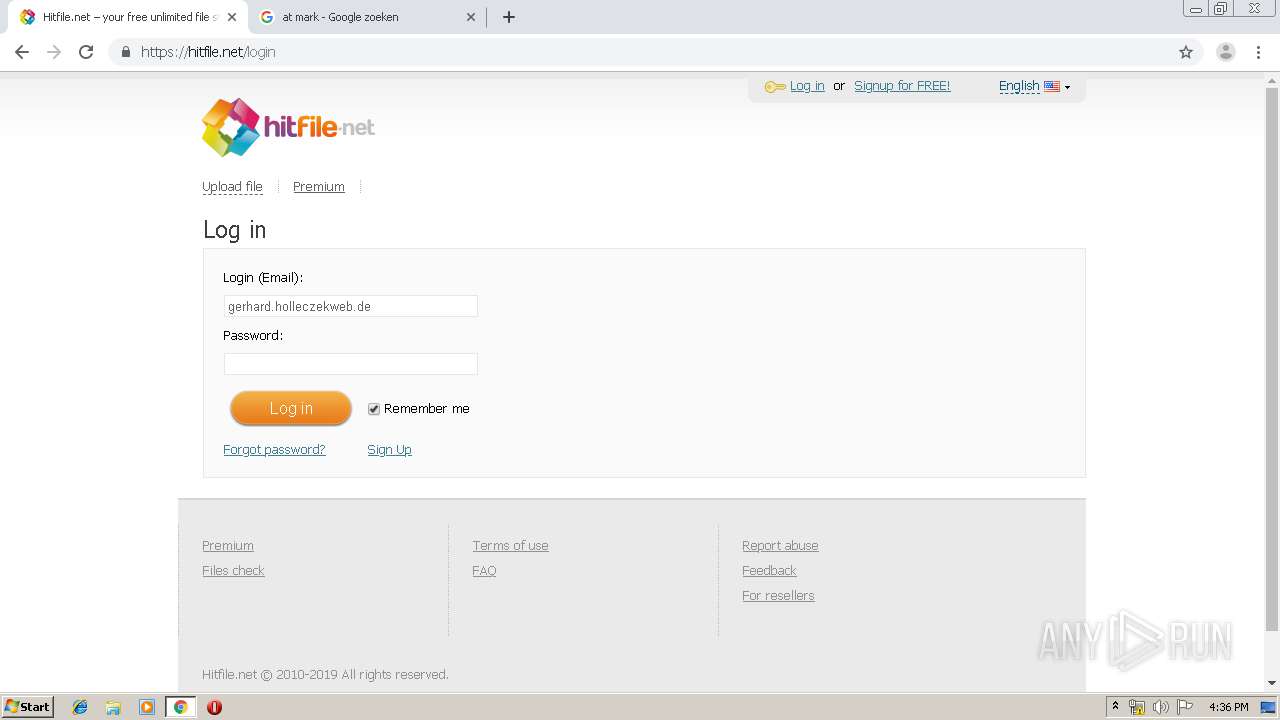1280x720 pixels.
Task: Click the Password input field
Action: tap(351, 364)
